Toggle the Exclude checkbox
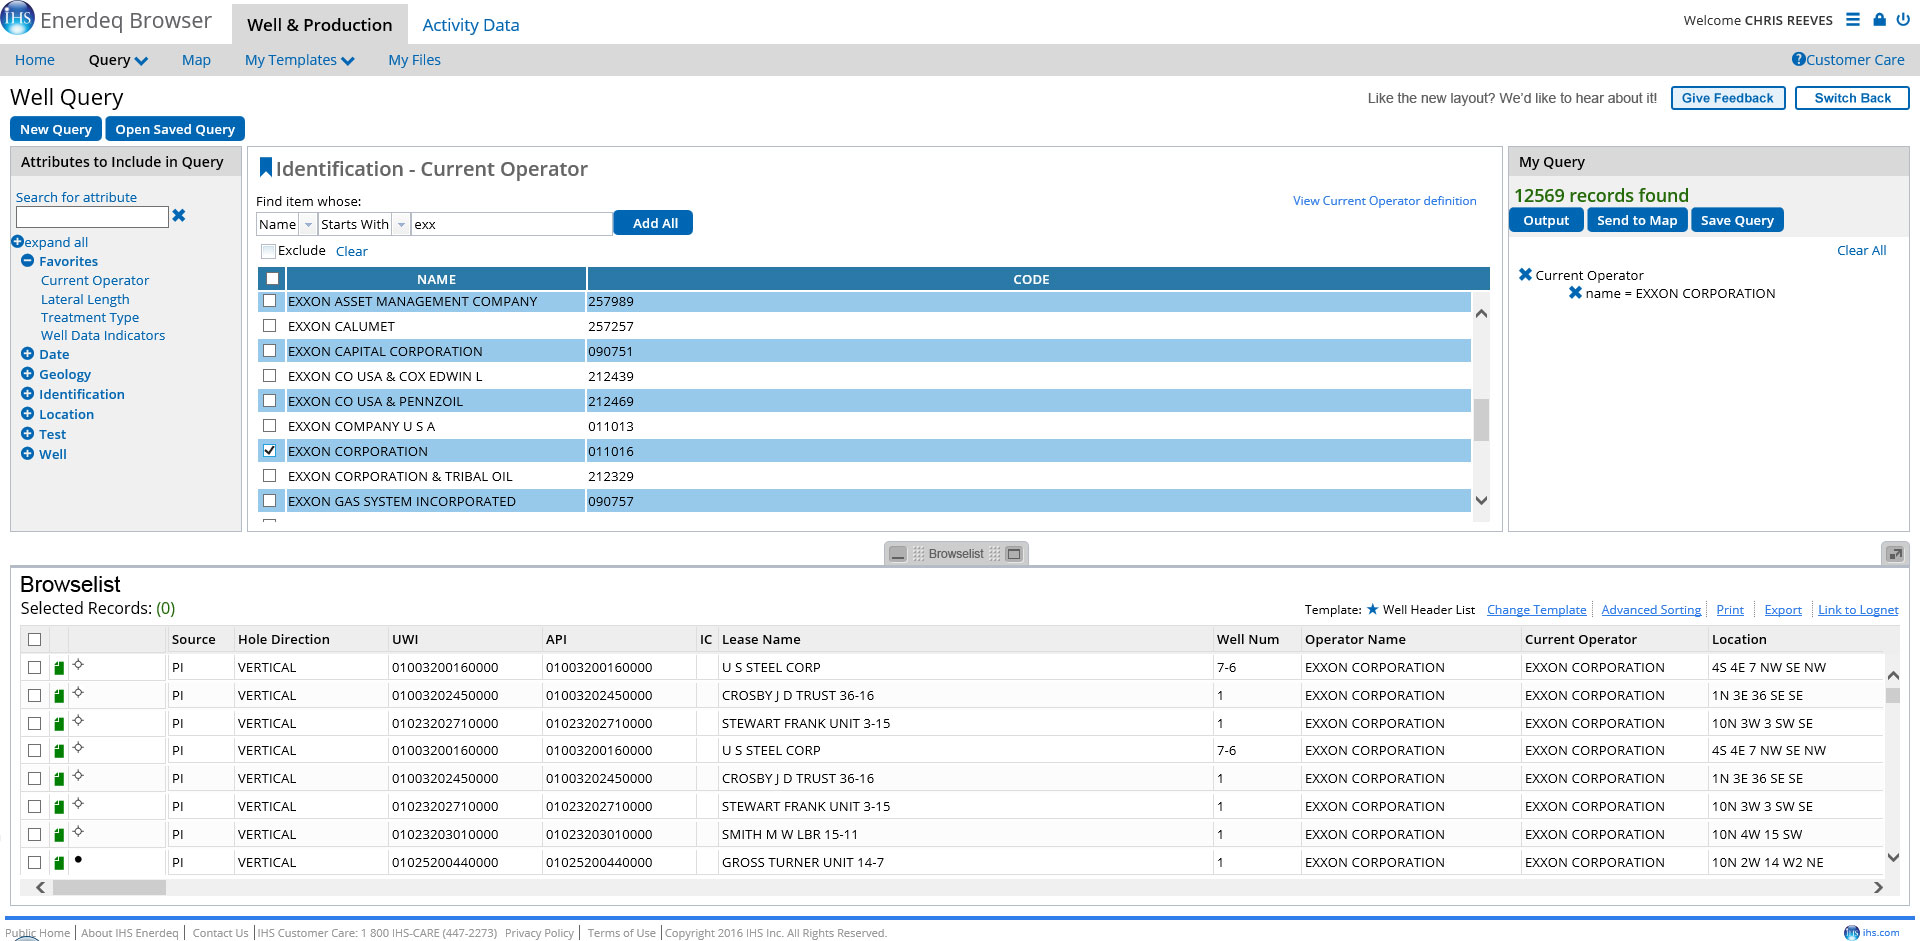This screenshot has width=1920, height=941. (268, 251)
